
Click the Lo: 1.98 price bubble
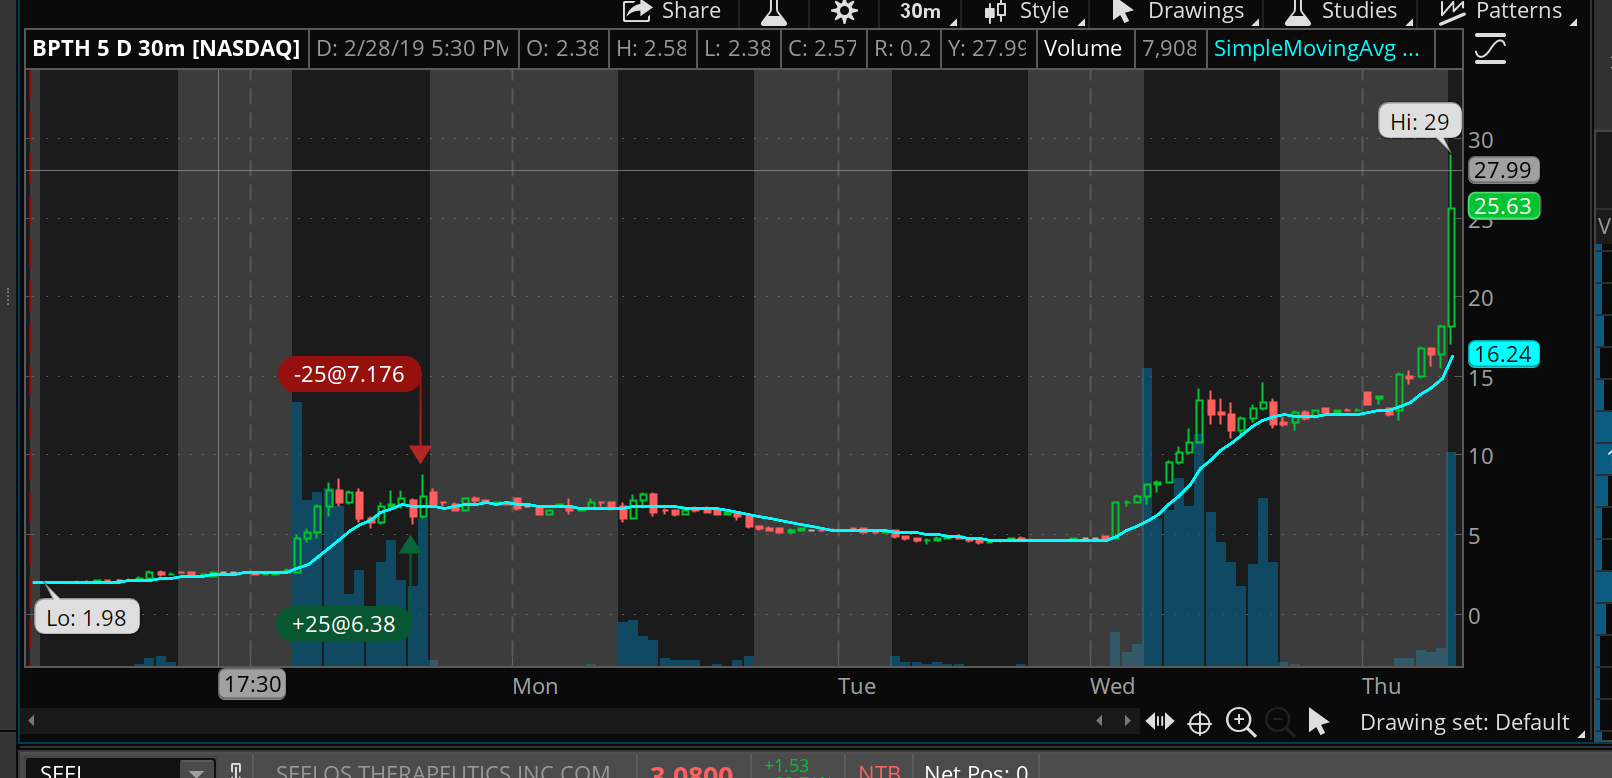(87, 618)
